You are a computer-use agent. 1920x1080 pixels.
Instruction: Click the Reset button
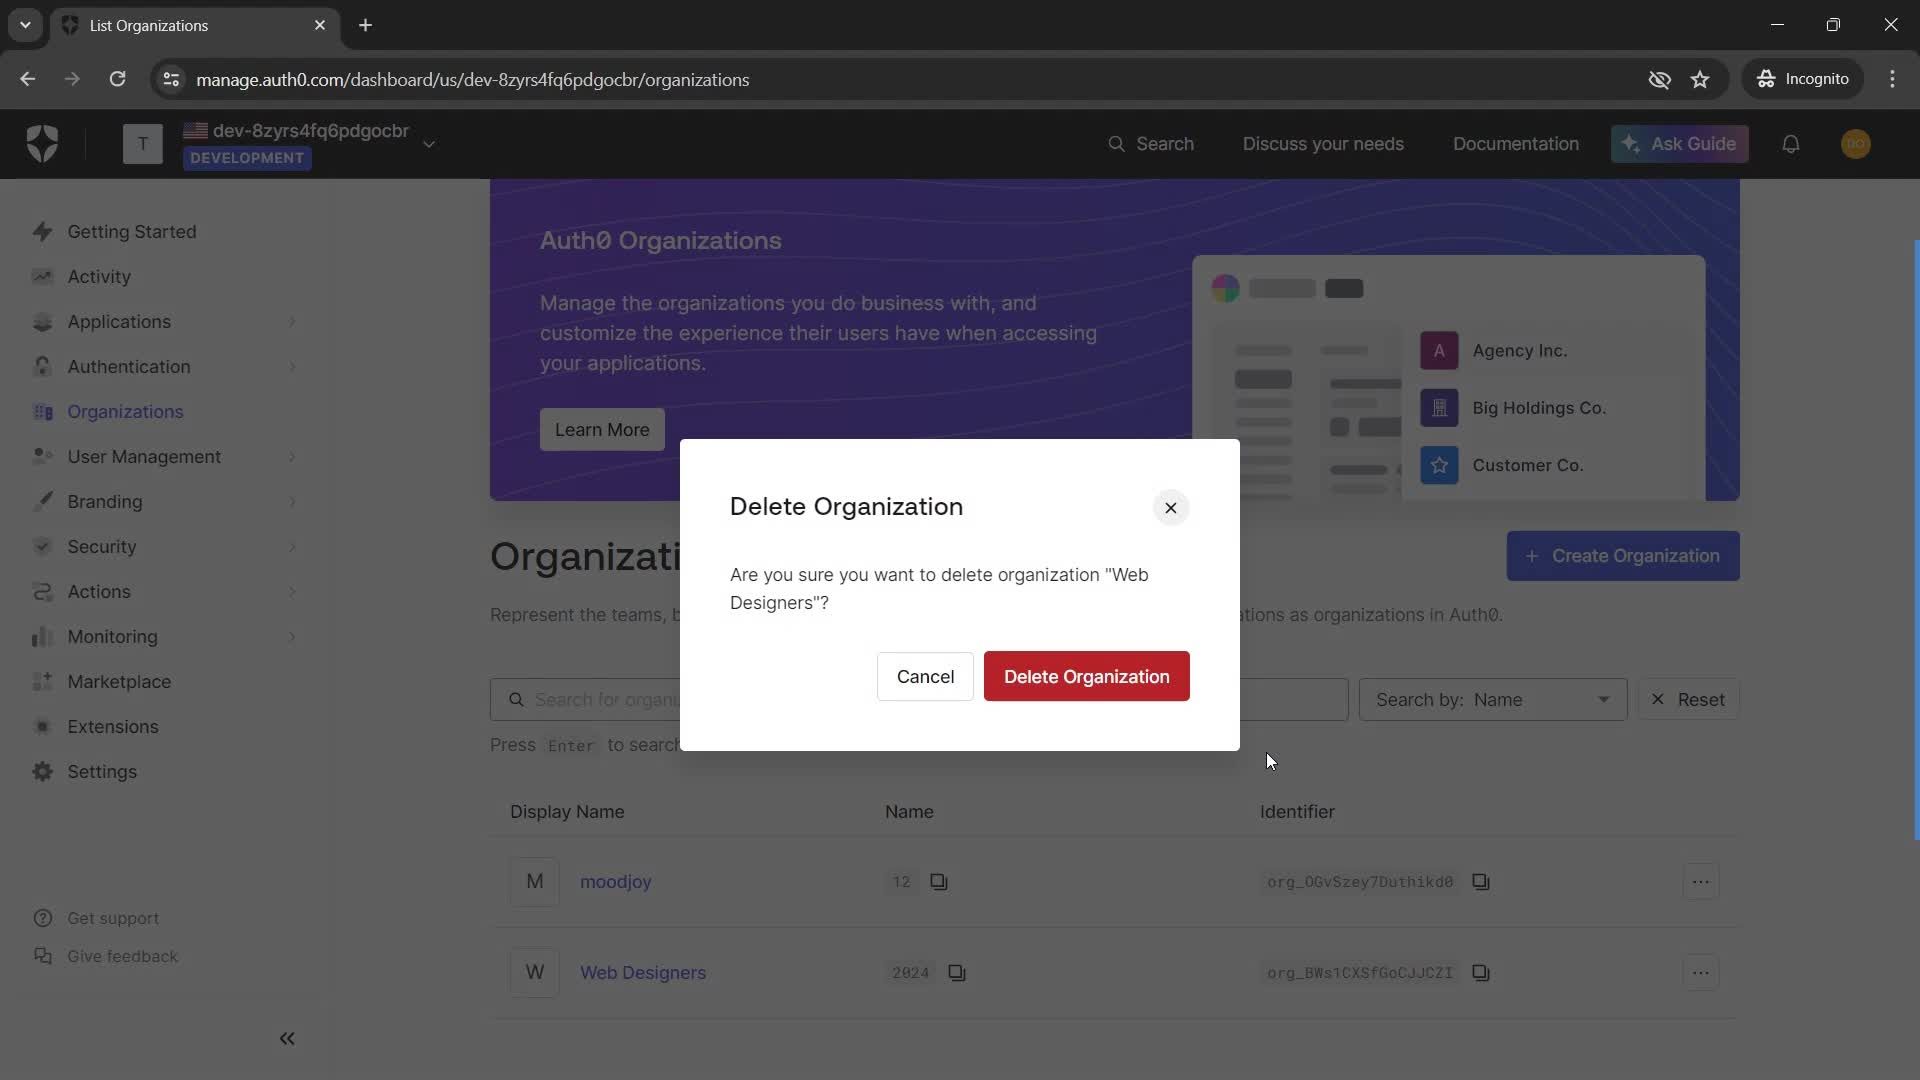pyautogui.click(x=1688, y=700)
